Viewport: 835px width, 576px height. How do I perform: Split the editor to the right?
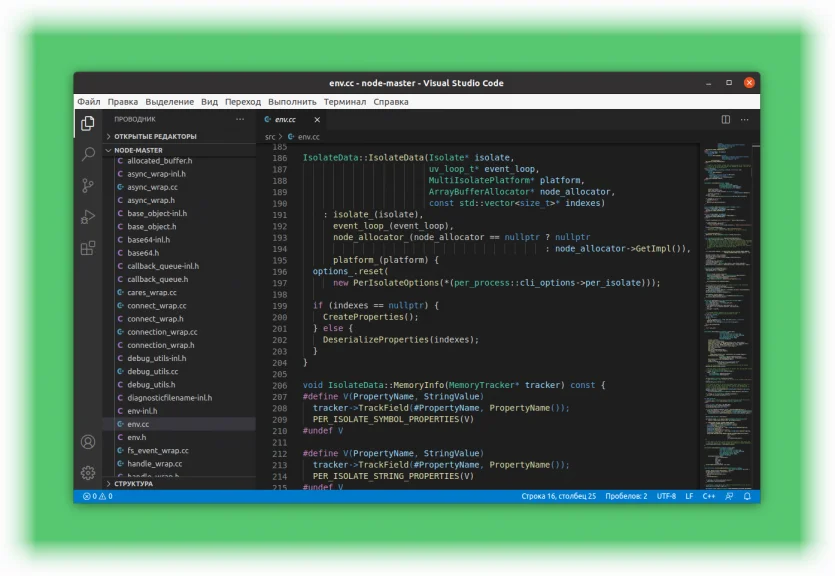[726, 119]
